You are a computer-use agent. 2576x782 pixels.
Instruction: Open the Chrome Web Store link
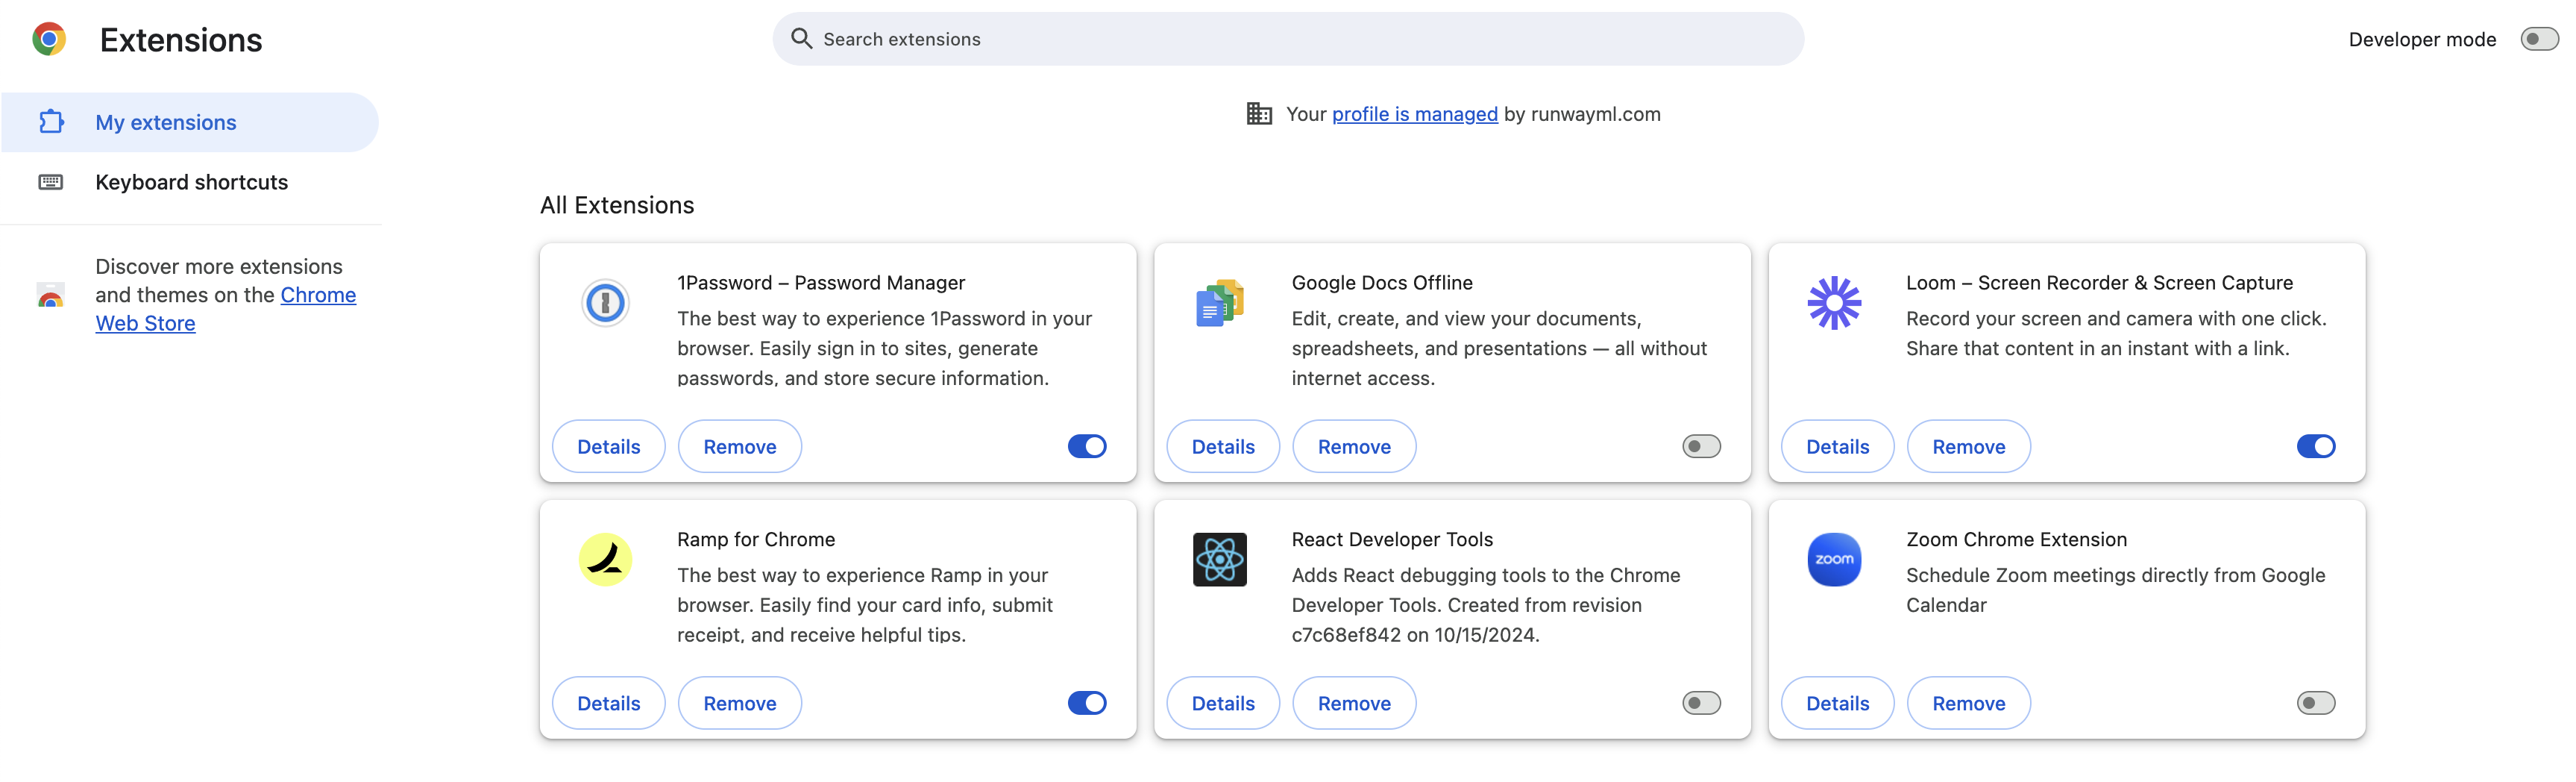(225, 309)
